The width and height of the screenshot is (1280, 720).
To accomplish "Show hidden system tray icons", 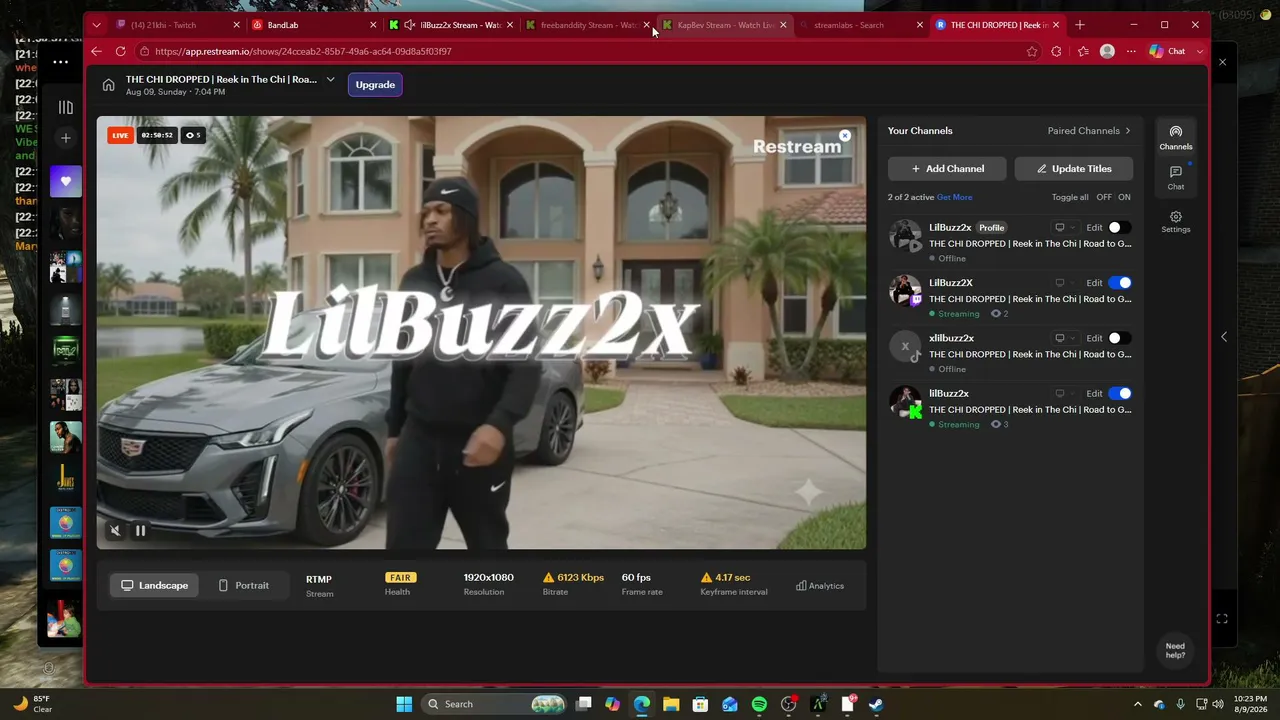I will pyautogui.click(x=1137, y=704).
